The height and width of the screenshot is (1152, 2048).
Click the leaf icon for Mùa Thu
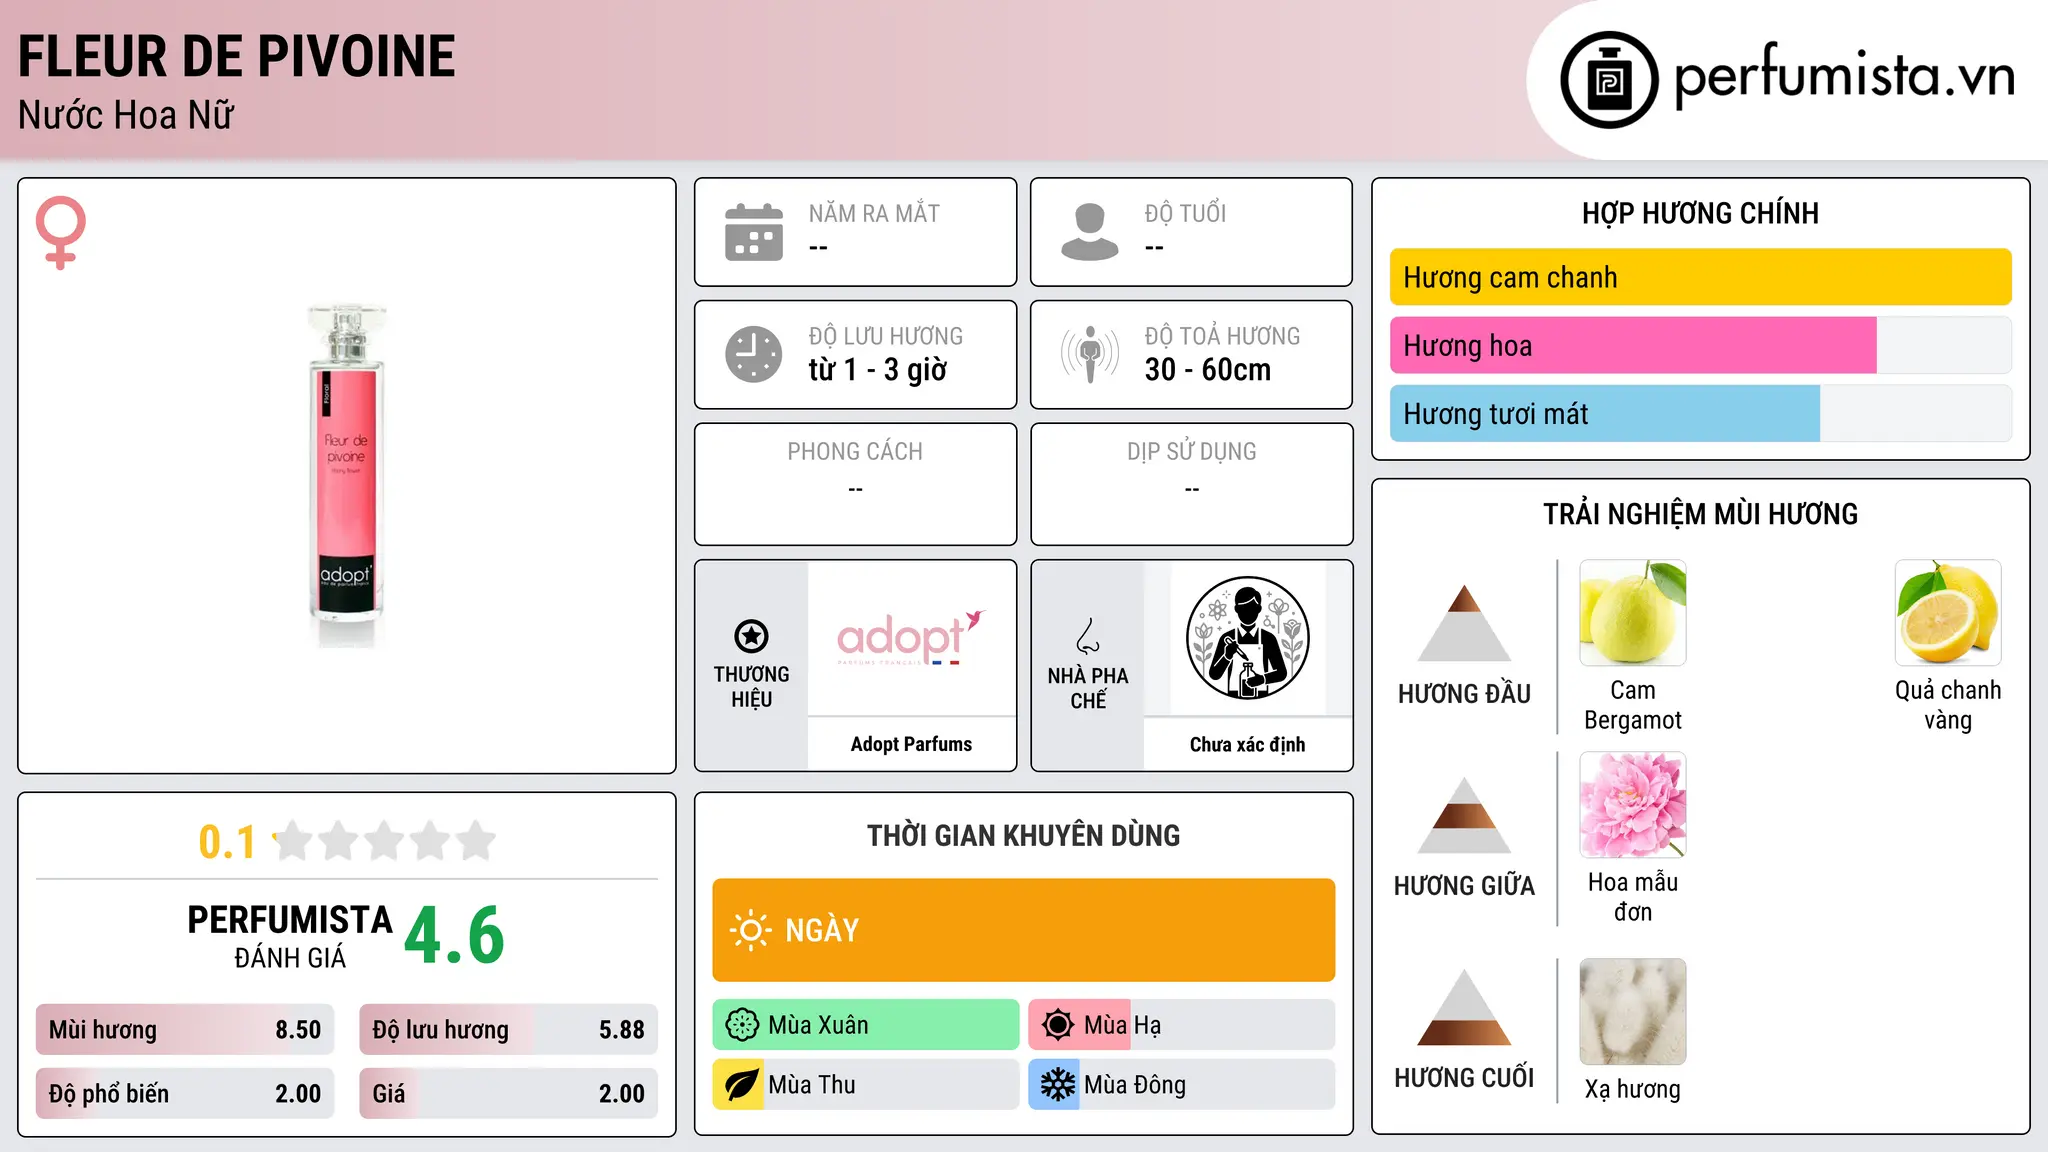tap(742, 1085)
